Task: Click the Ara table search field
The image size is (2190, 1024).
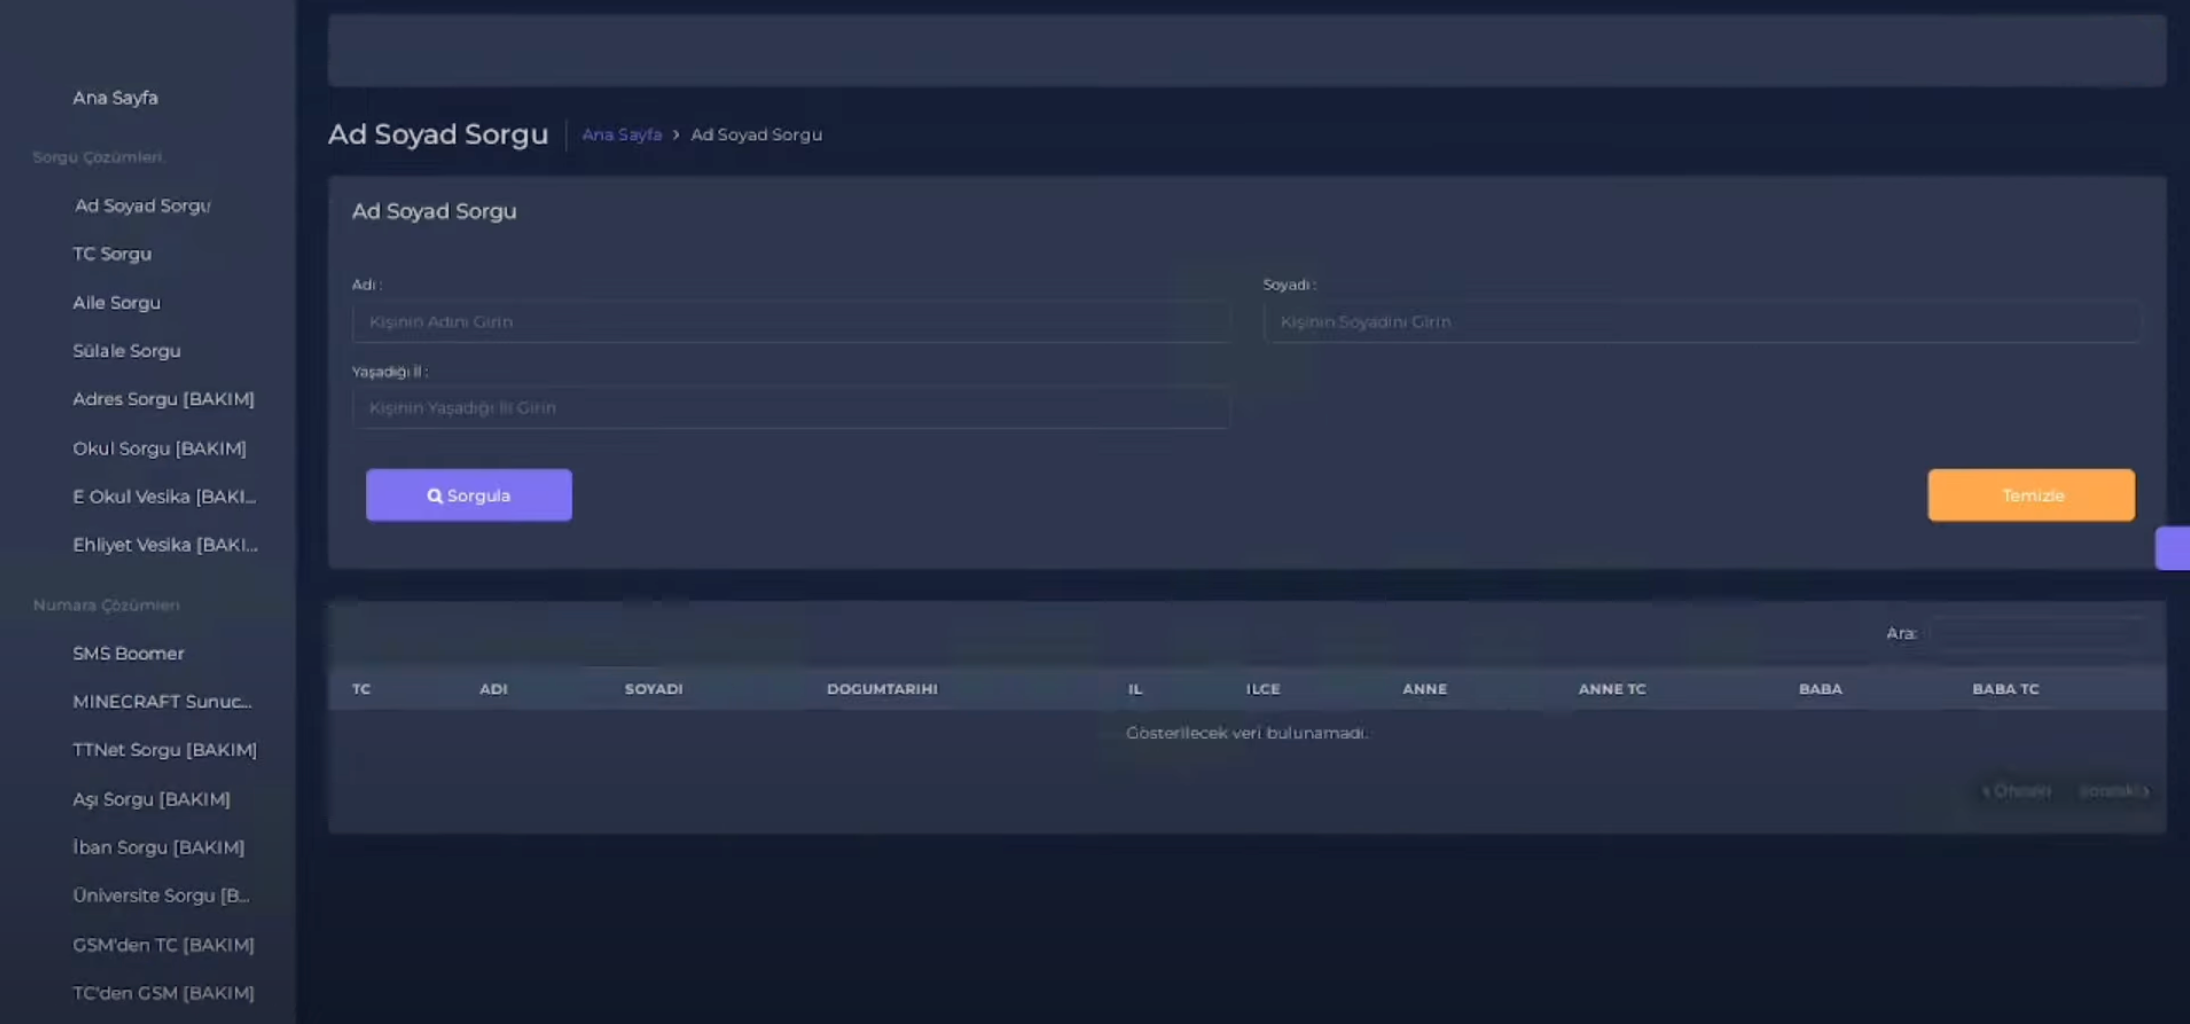Action: [x=2035, y=634]
